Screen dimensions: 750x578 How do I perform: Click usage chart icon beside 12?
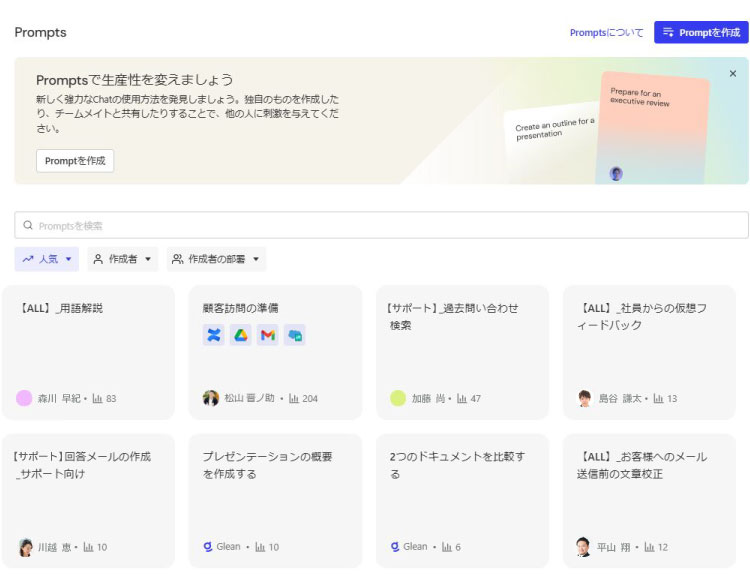[x=649, y=547]
